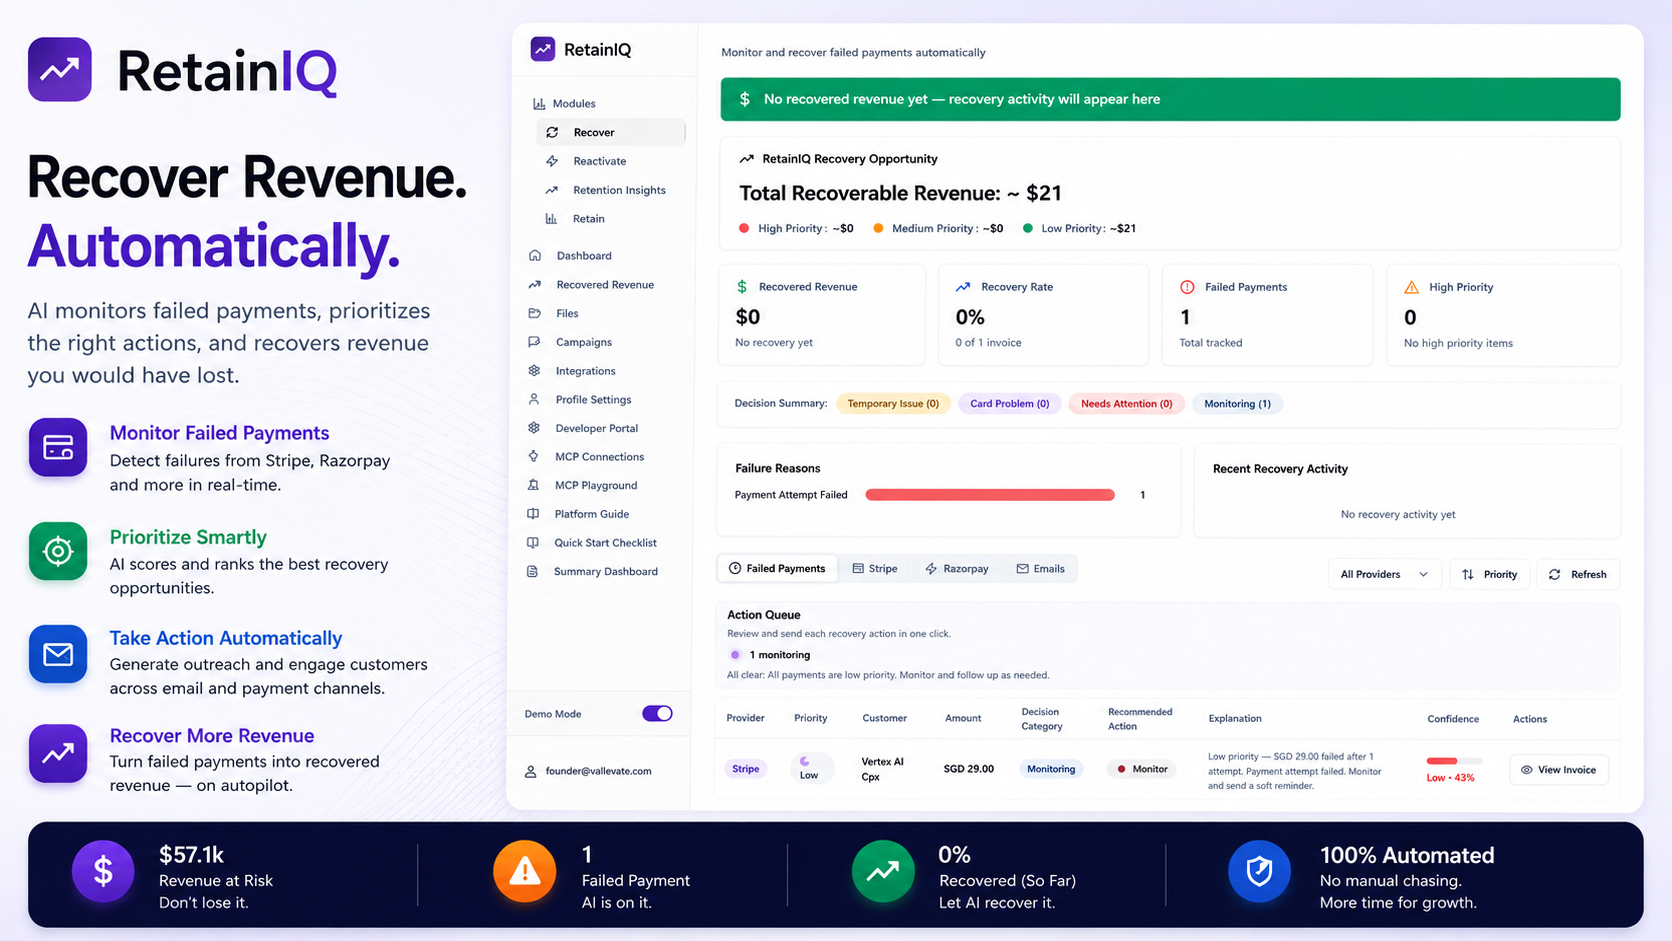1672x941 pixels.
Task: Click the Recover refresh-arrows icon in the sidebar
Action: 552,132
